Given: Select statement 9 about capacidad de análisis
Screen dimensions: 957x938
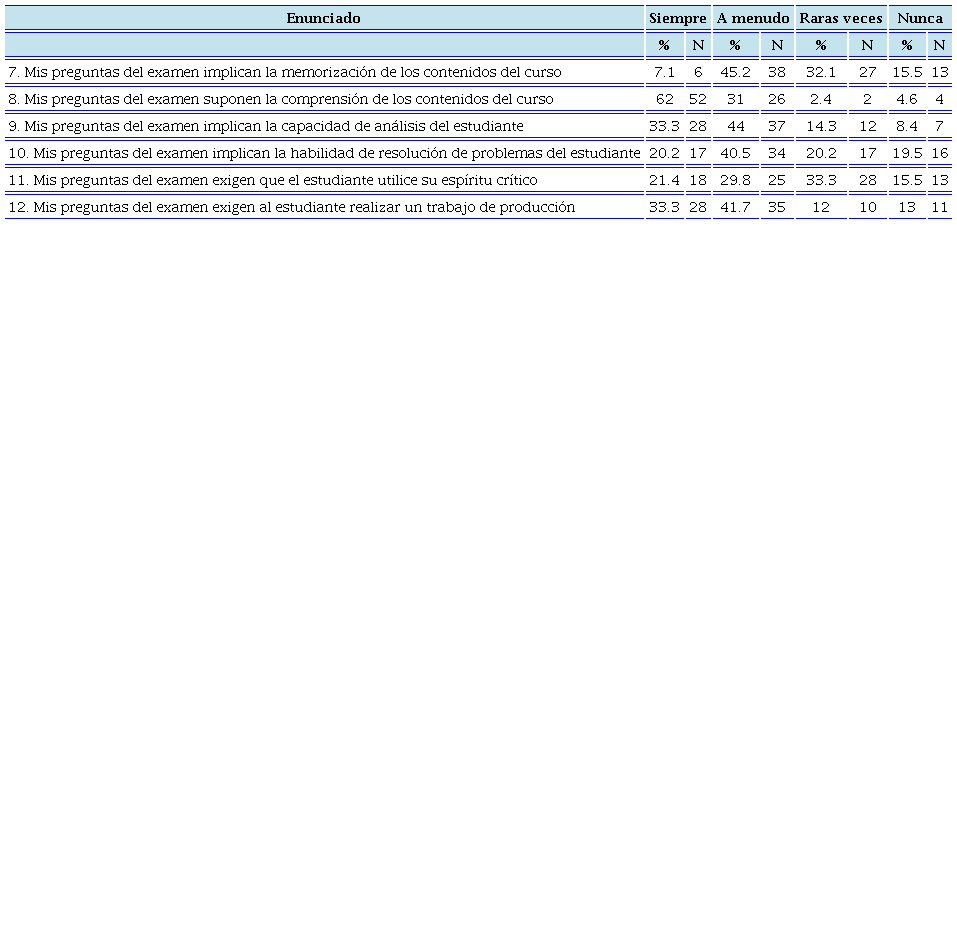Looking at the screenshot, I should click(265, 126).
